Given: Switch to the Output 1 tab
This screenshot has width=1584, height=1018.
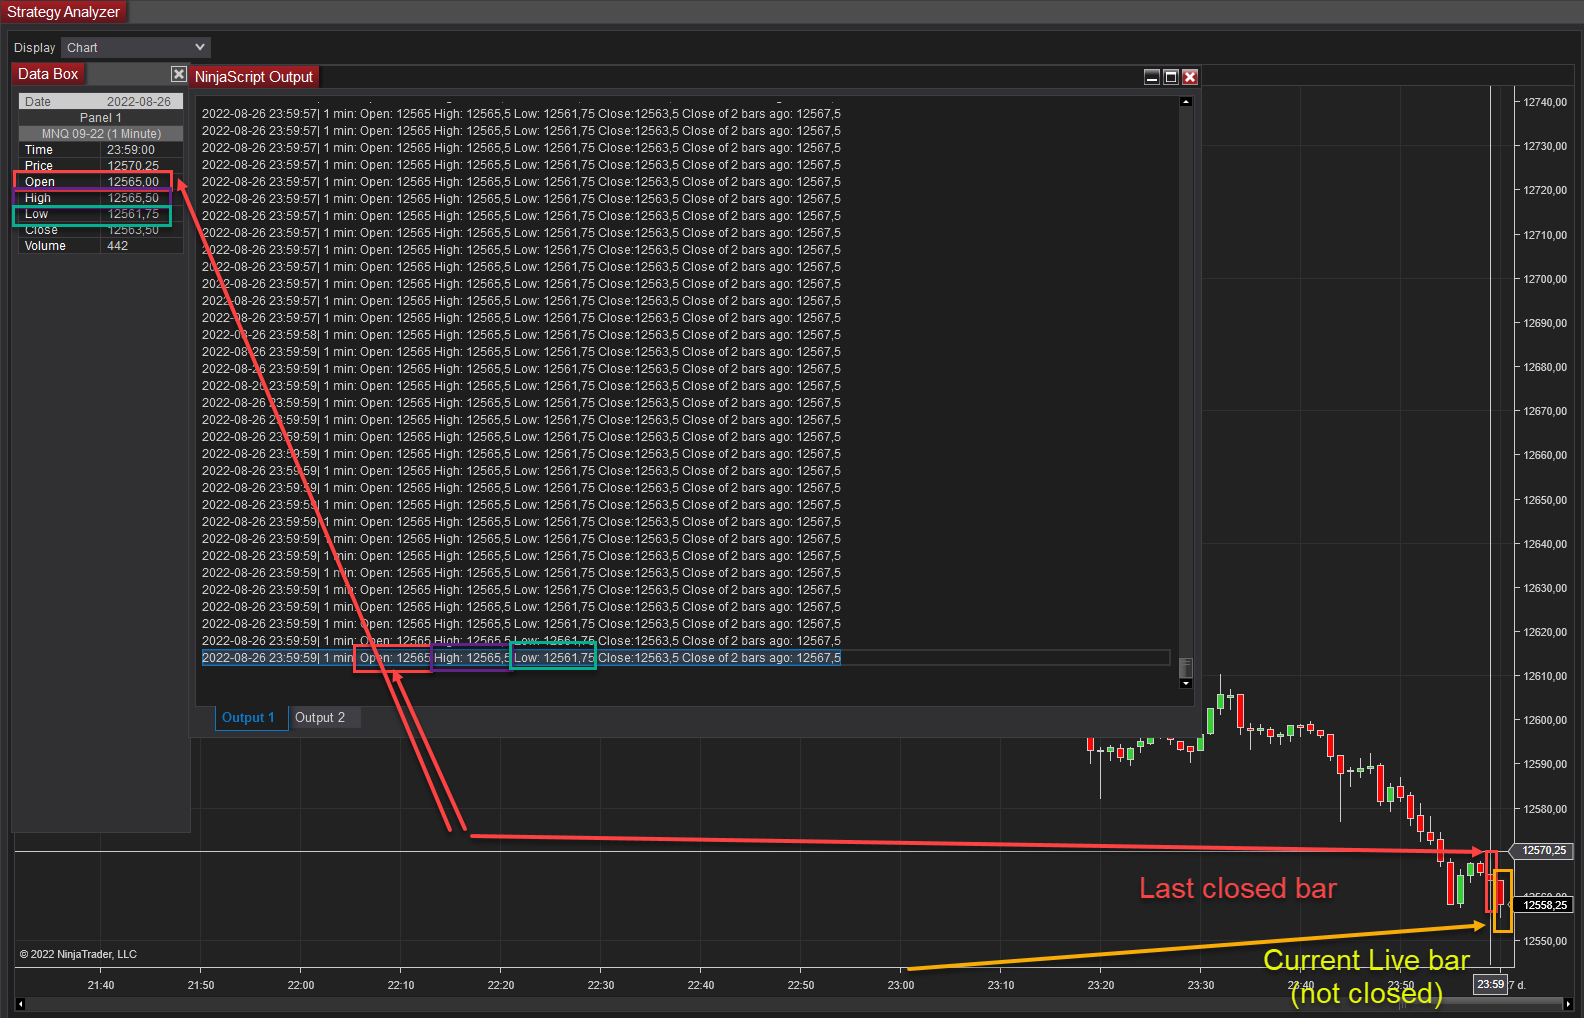Looking at the screenshot, I should [251, 718].
